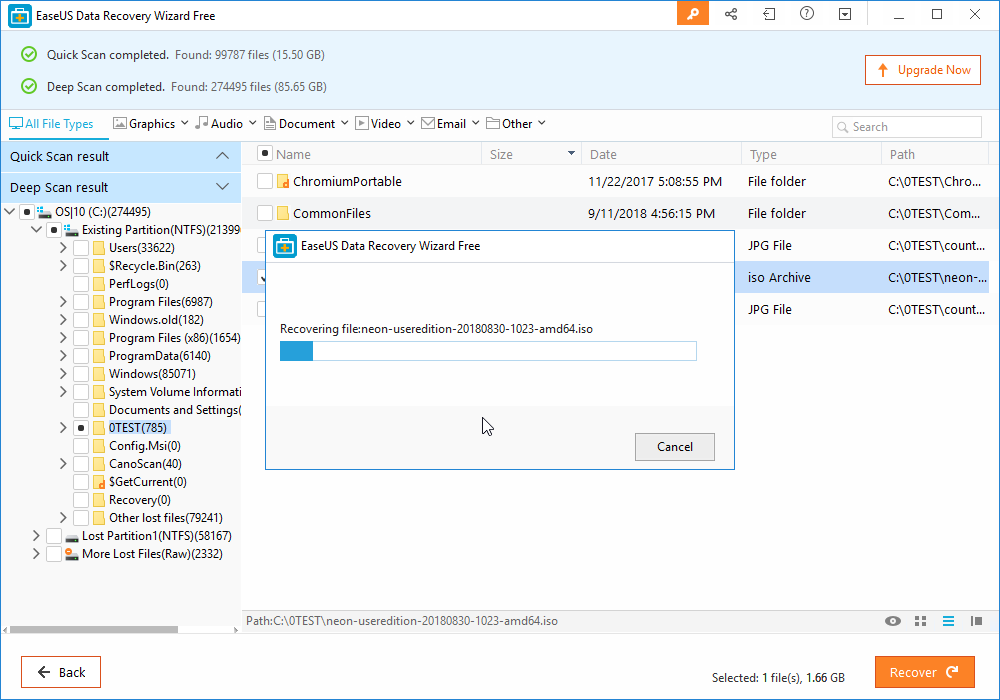This screenshot has width=1000, height=700.
Task: Collapse the OS|10 (C:) tree node
Action: 10,212
